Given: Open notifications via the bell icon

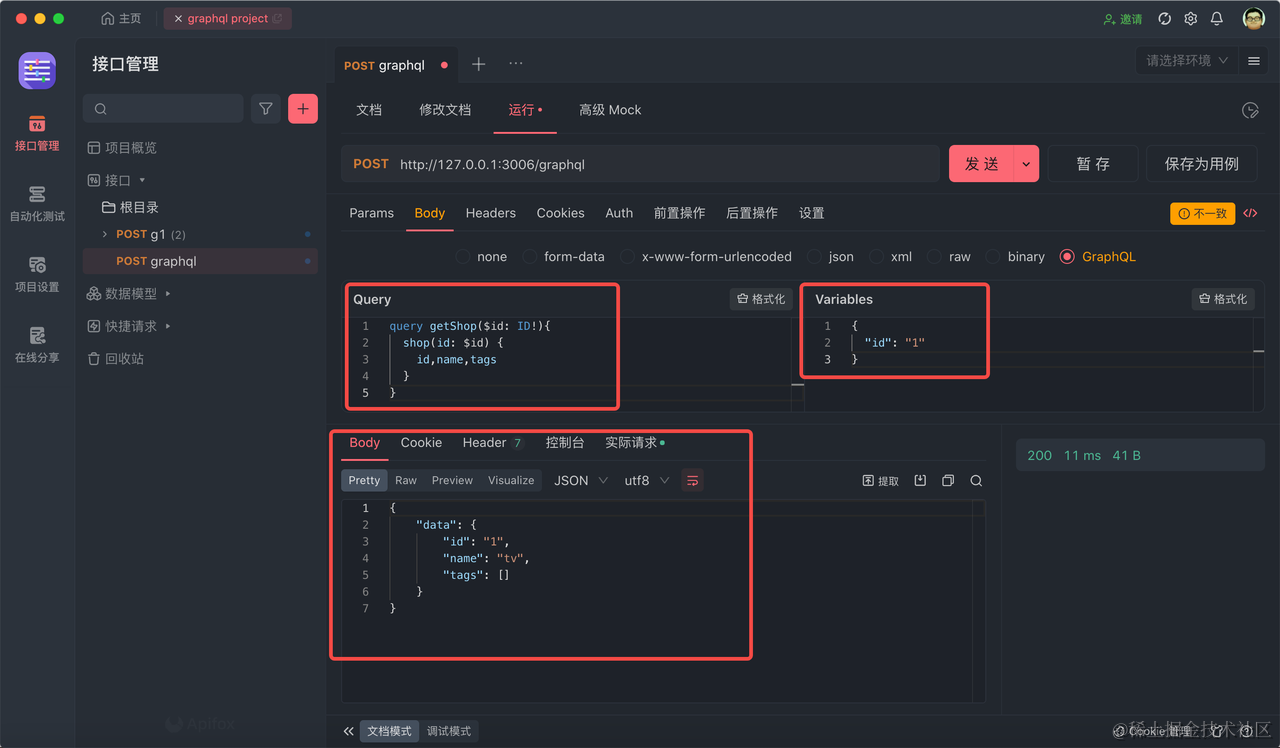Looking at the screenshot, I should (1217, 18).
